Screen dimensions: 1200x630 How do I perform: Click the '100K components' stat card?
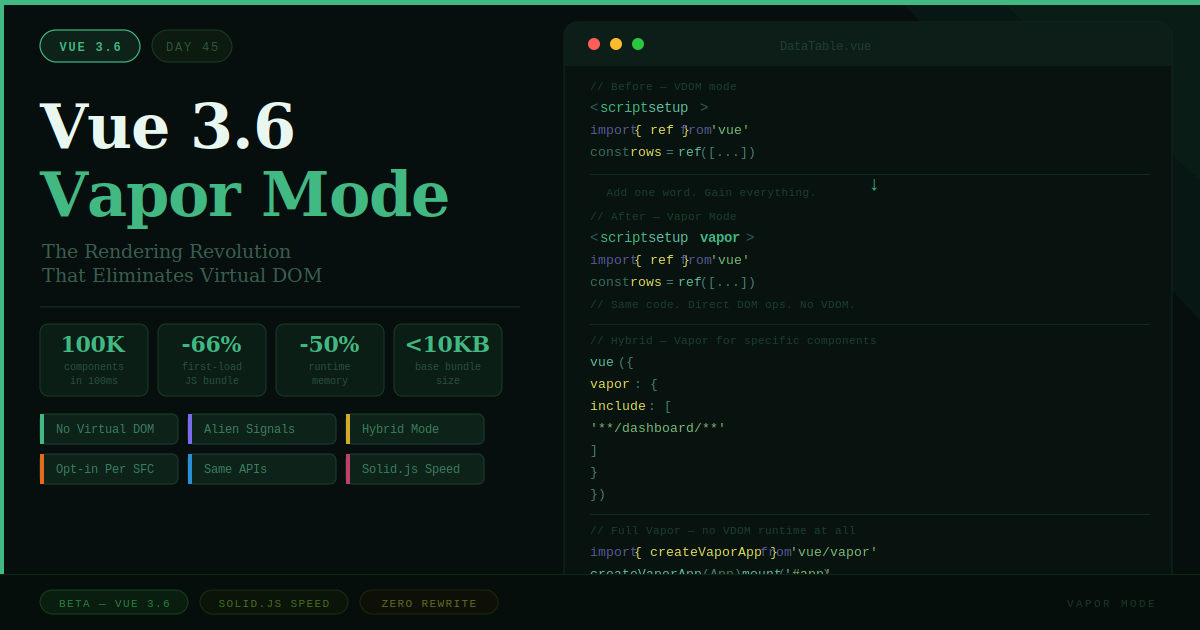pos(93,359)
